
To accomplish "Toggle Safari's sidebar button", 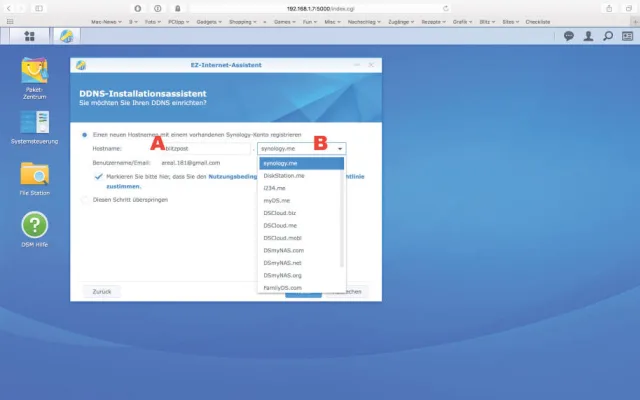I will (x=39, y=8).
